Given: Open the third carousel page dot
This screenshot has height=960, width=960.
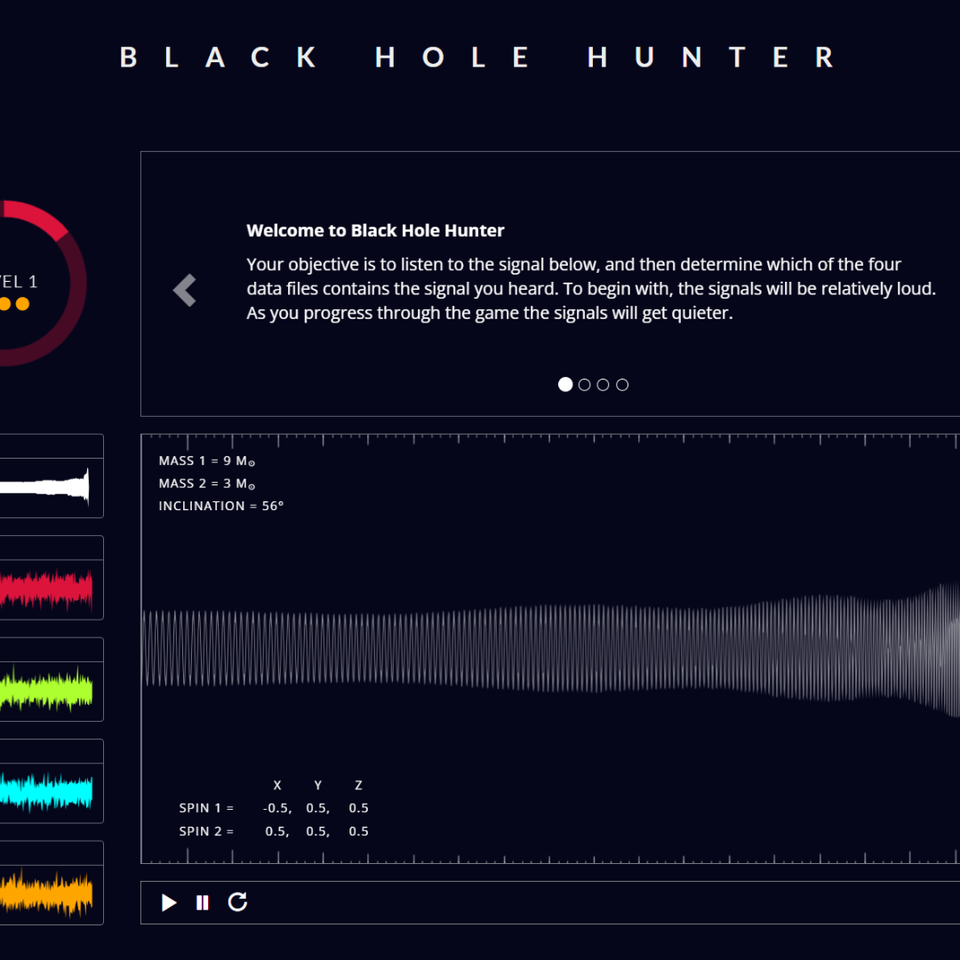Looking at the screenshot, I should point(603,384).
